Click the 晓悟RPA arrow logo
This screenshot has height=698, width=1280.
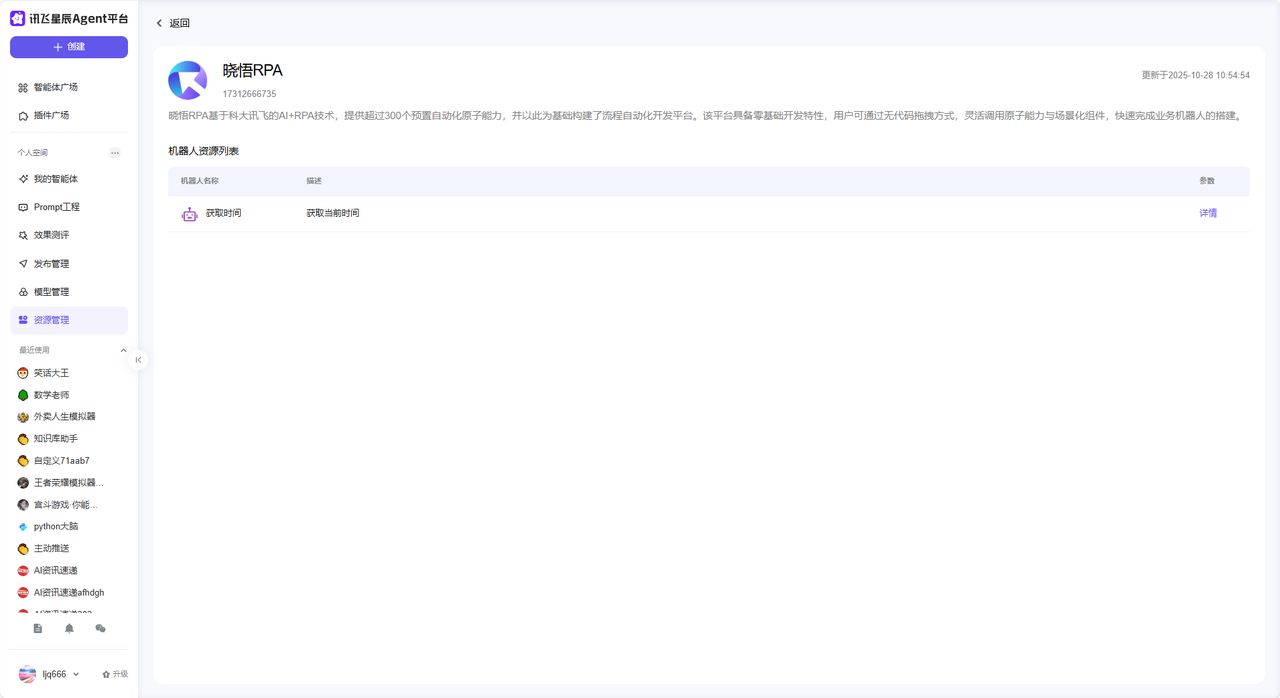188,81
